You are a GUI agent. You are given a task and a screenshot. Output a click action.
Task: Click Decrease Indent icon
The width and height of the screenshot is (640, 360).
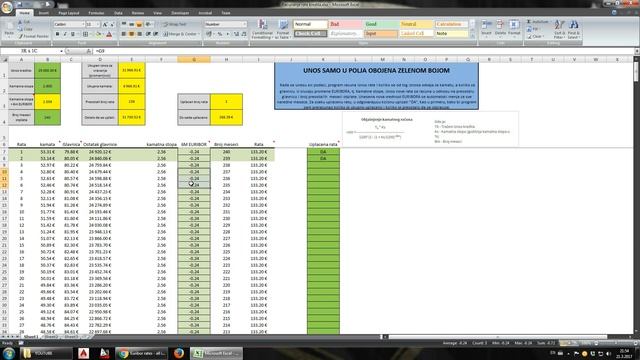click(148, 34)
